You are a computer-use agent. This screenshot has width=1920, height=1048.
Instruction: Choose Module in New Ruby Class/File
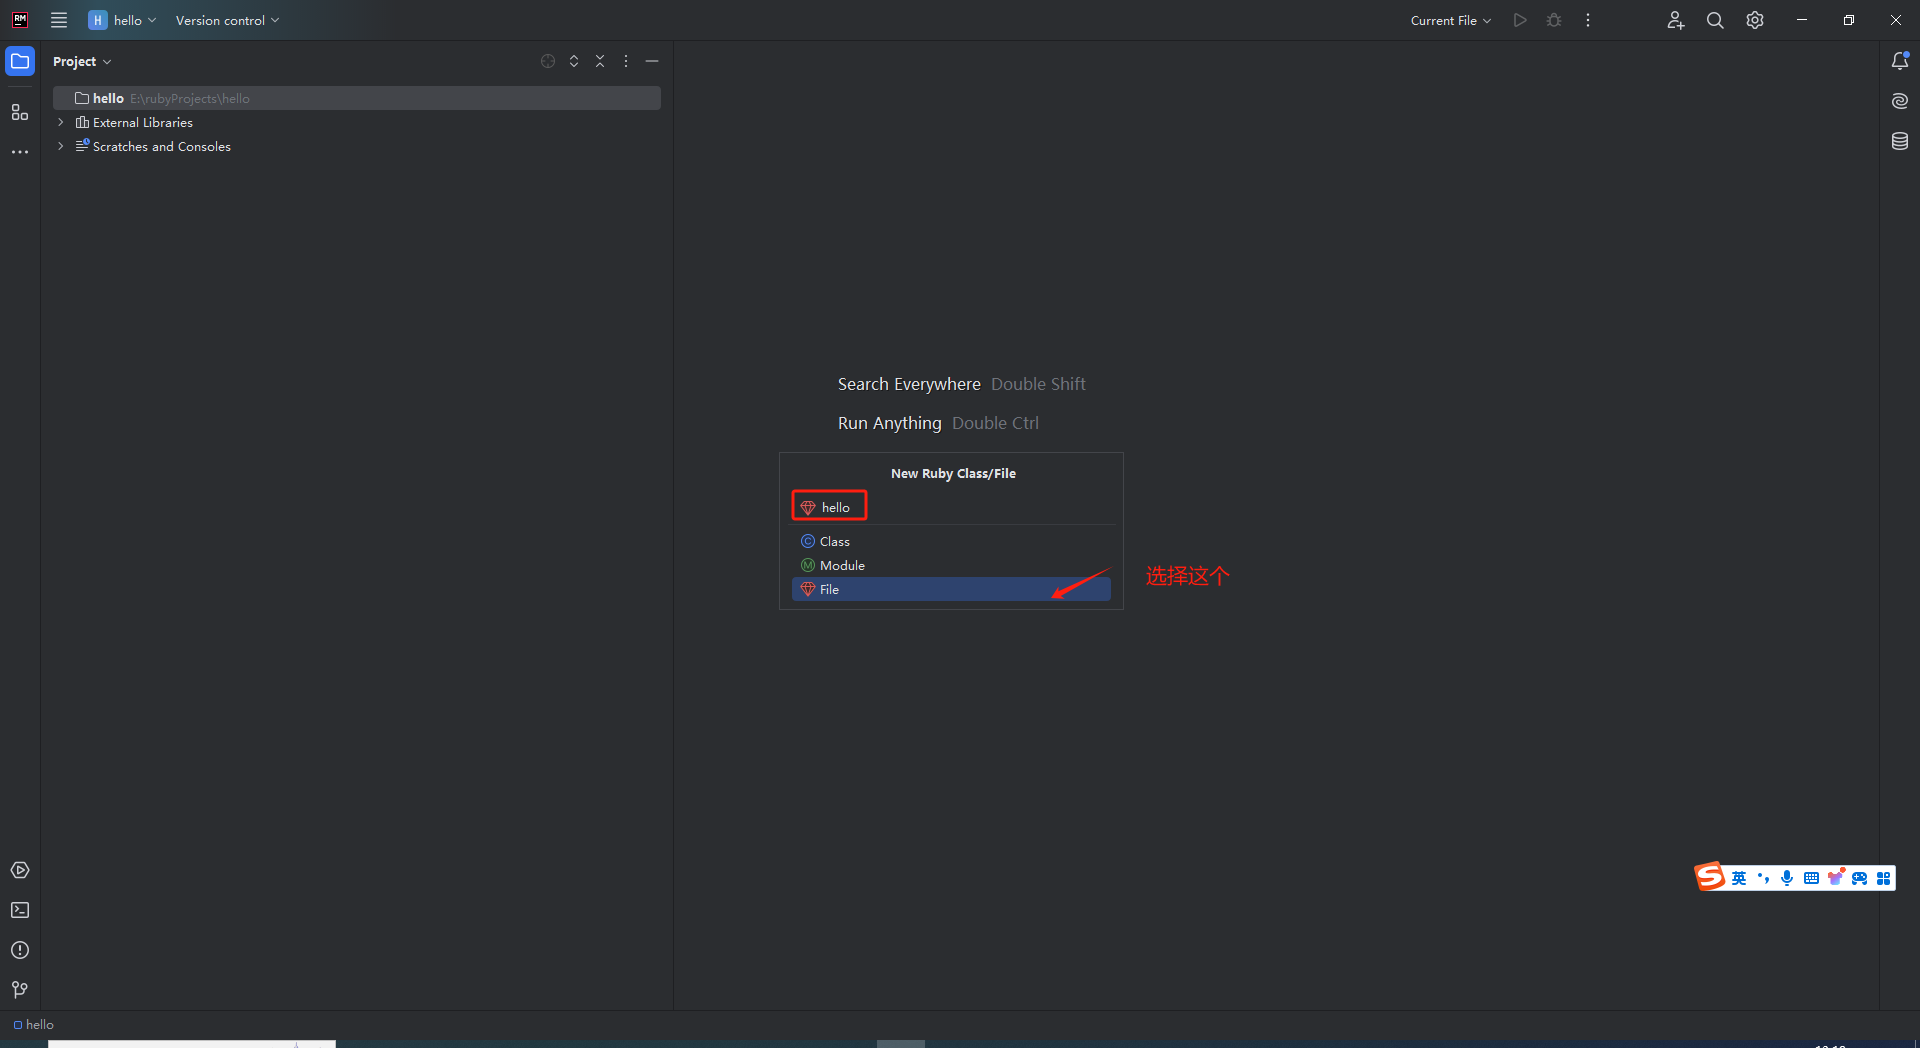click(x=951, y=565)
